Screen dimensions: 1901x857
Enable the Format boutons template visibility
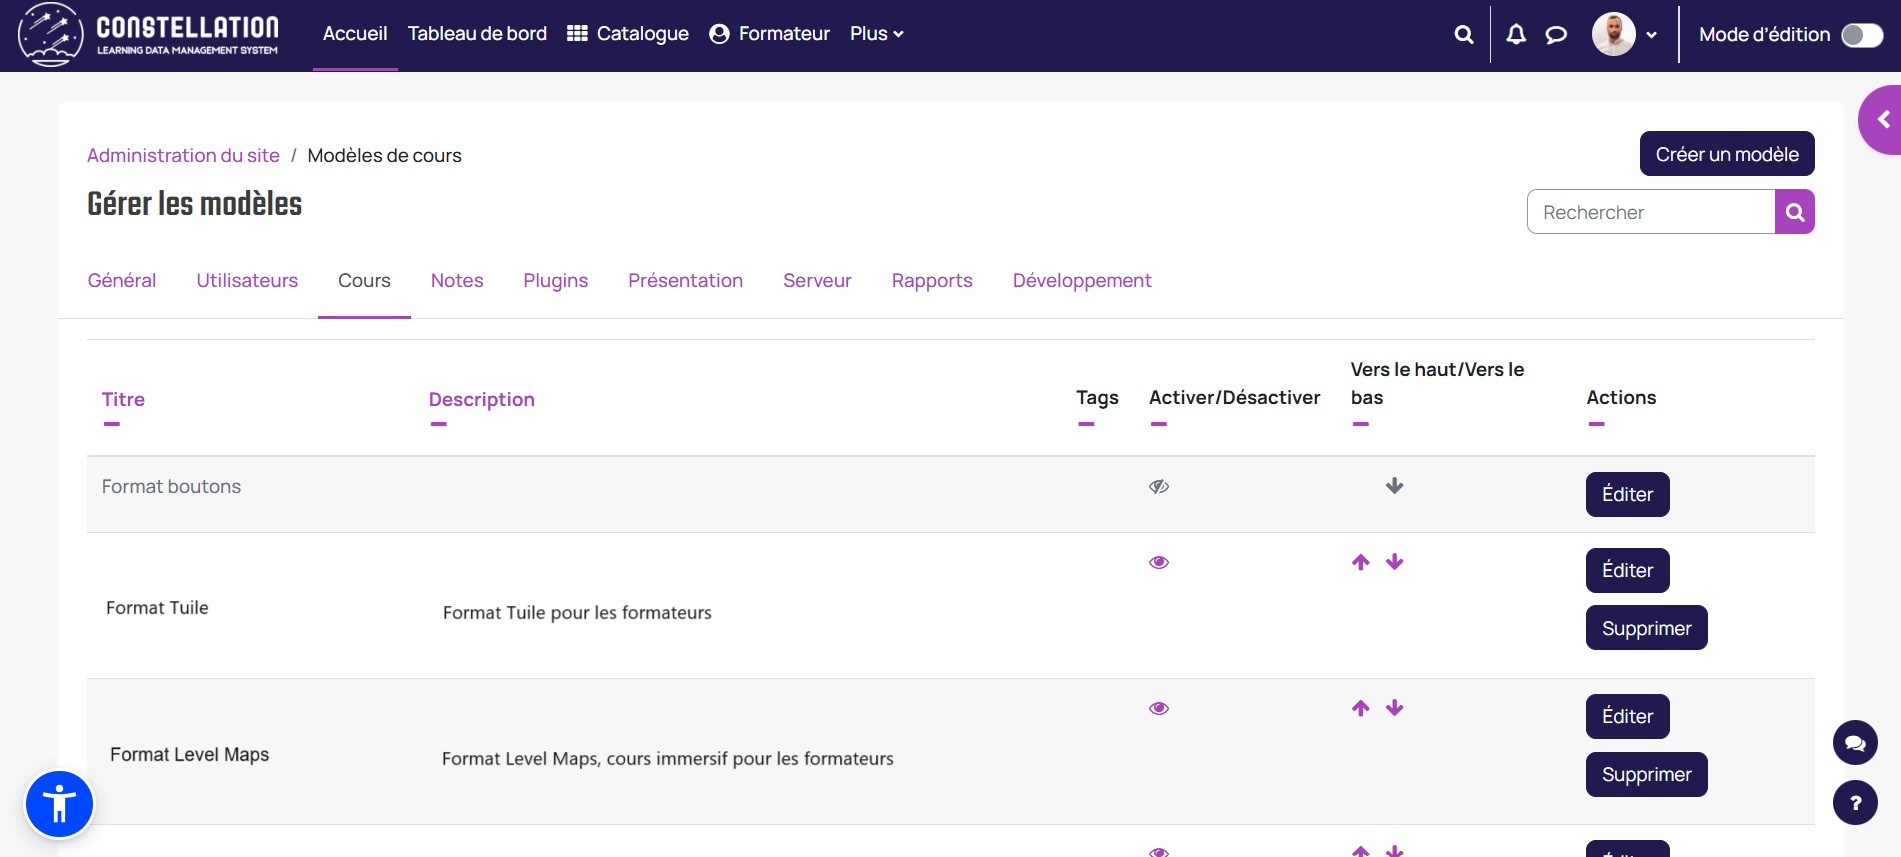pyautogui.click(x=1159, y=487)
